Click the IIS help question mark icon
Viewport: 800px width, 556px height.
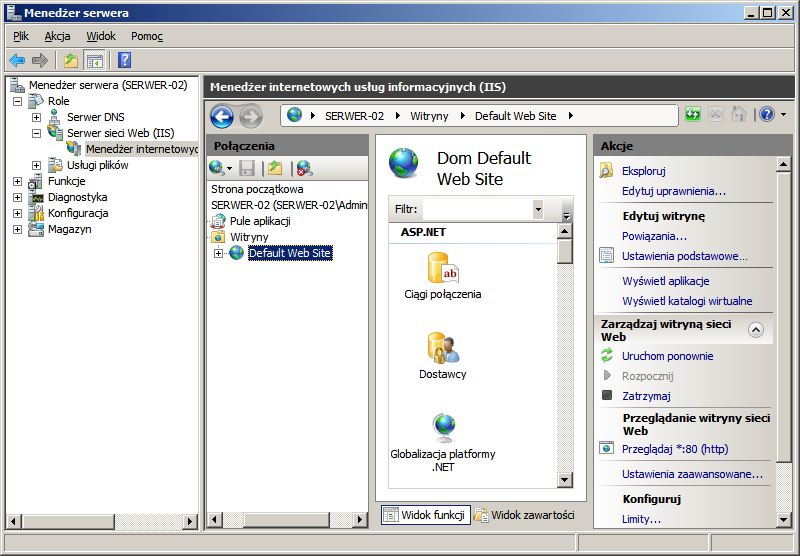767,114
